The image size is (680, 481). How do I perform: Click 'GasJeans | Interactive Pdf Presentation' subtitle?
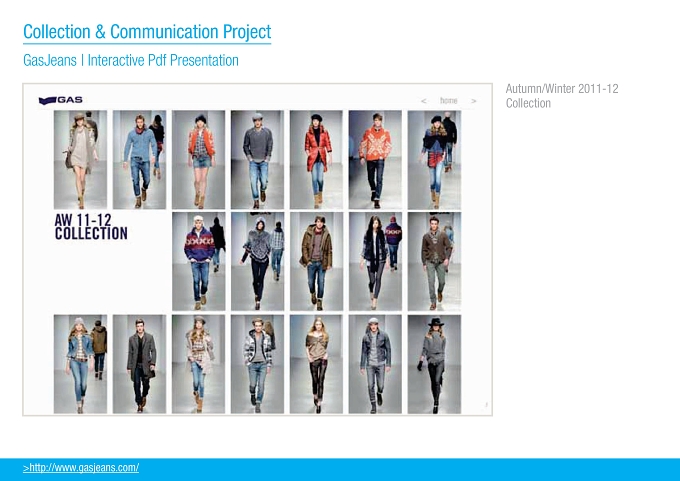click(x=131, y=60)
